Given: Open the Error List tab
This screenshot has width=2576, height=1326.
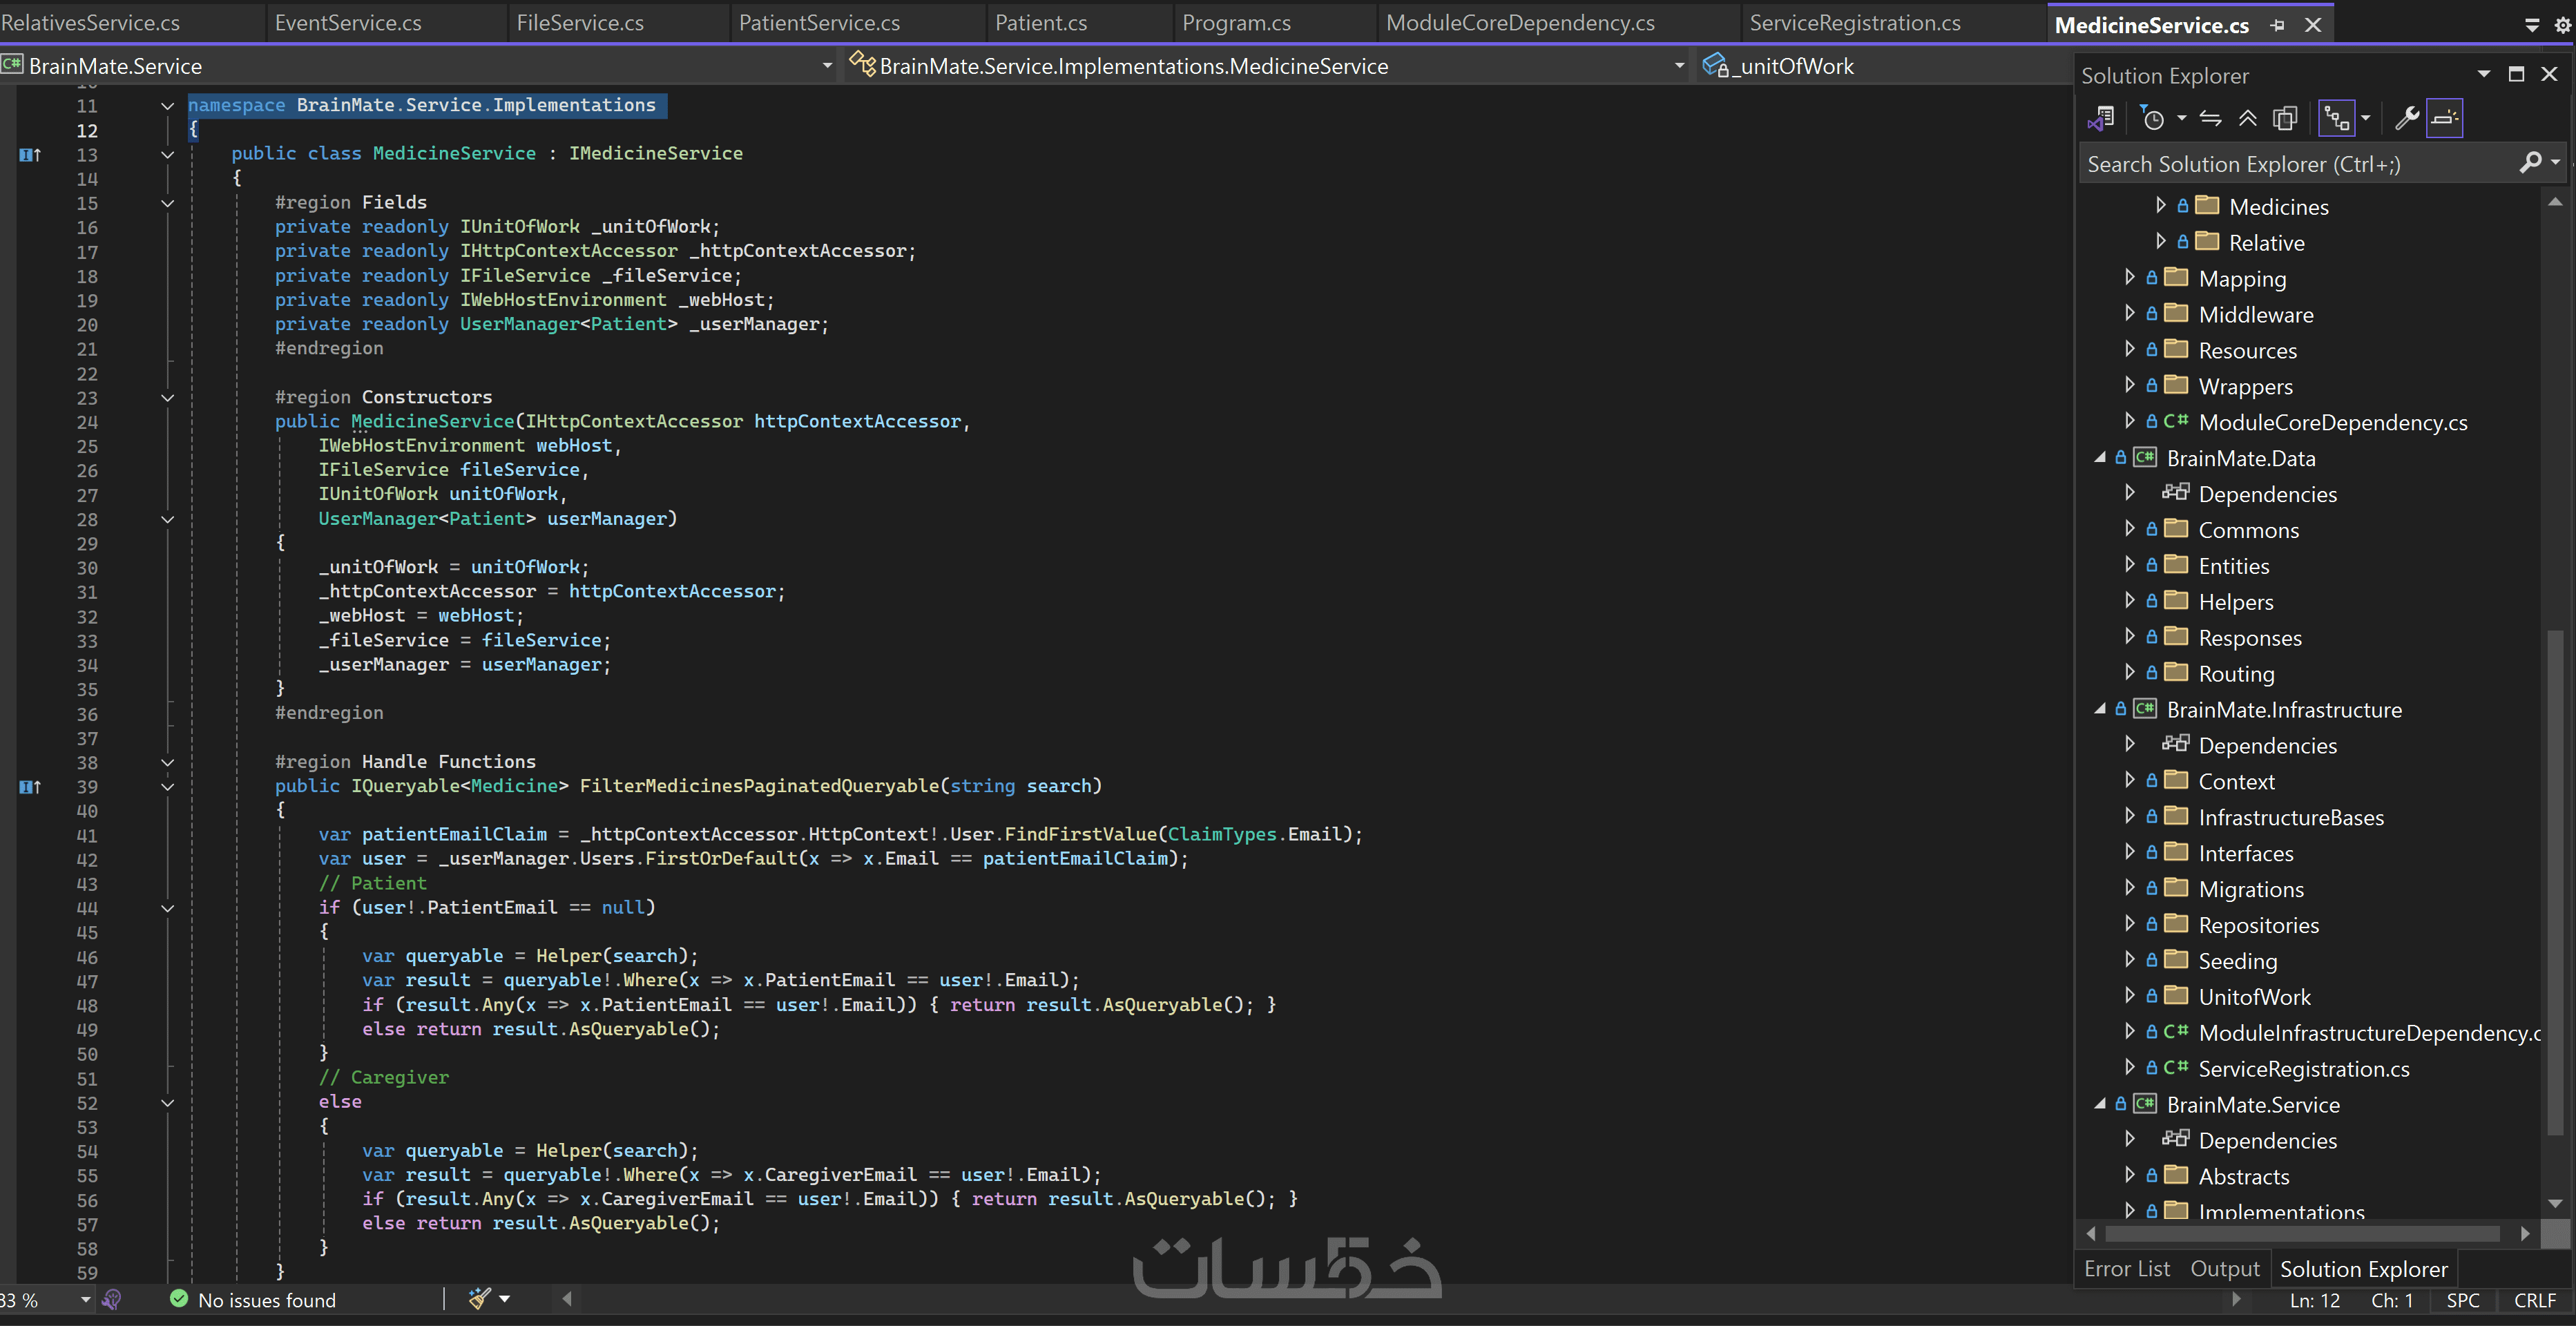Looking at the screenshot, I should [x=2127, y=1269].
